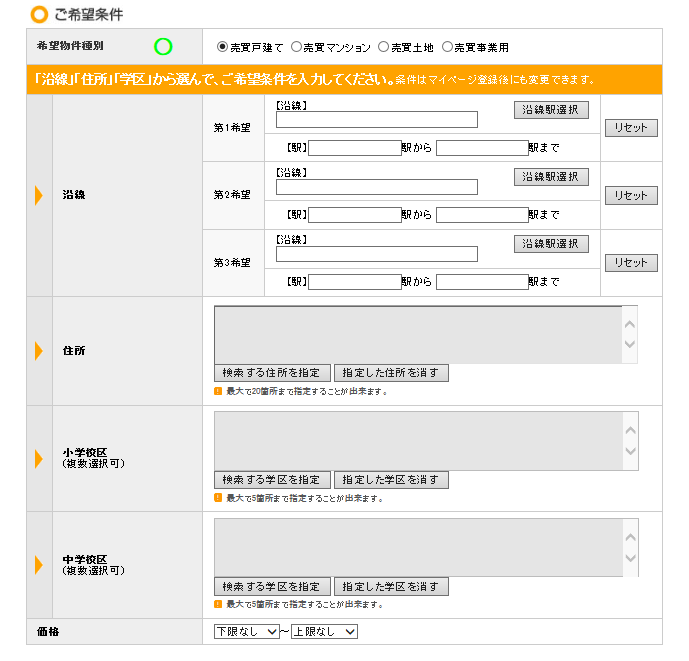Click the 第2希望 starting station field

click(x=354, y=215)
